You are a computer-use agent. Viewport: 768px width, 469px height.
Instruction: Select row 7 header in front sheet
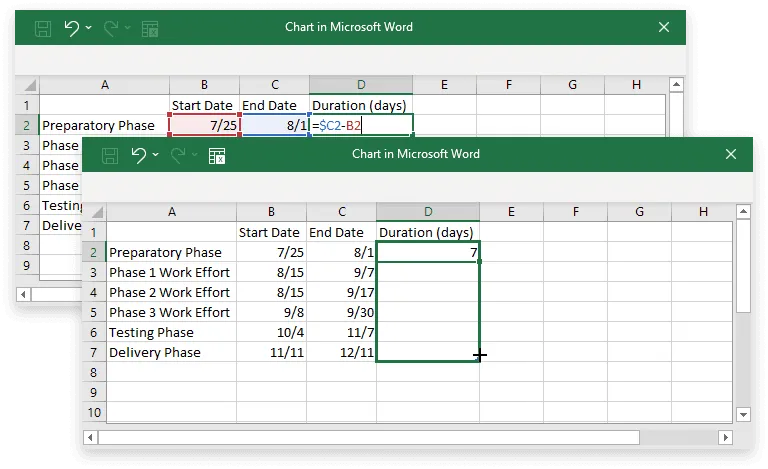94,352
